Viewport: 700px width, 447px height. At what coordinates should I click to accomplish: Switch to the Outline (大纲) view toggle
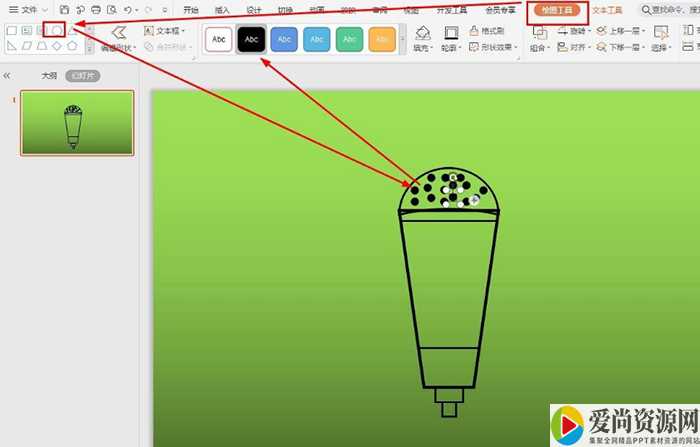(x=49, y=76)
